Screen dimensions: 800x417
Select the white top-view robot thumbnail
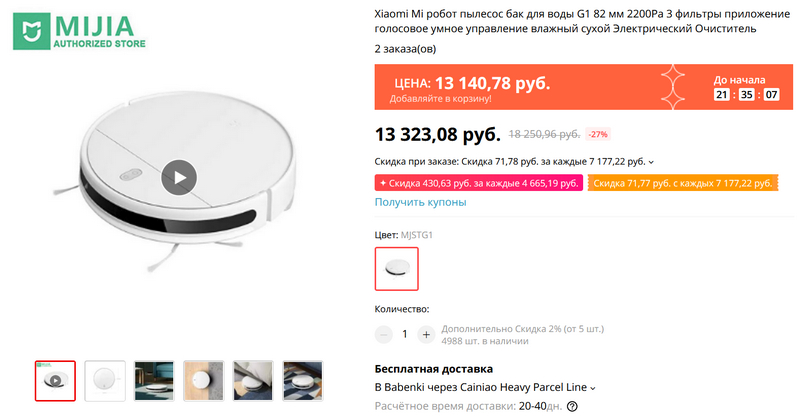[105, 381]
